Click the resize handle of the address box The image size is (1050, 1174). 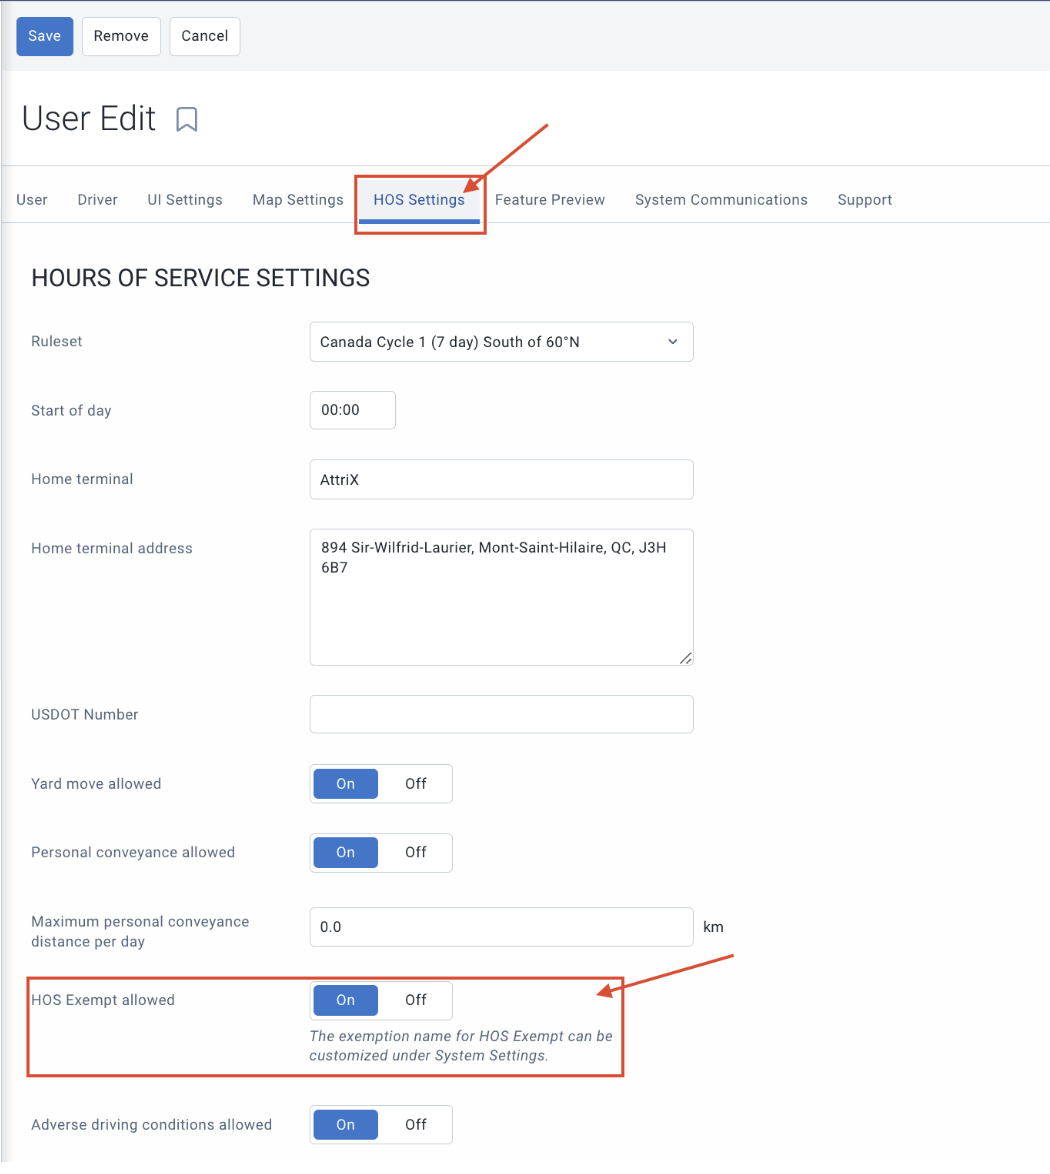(685, 657)
